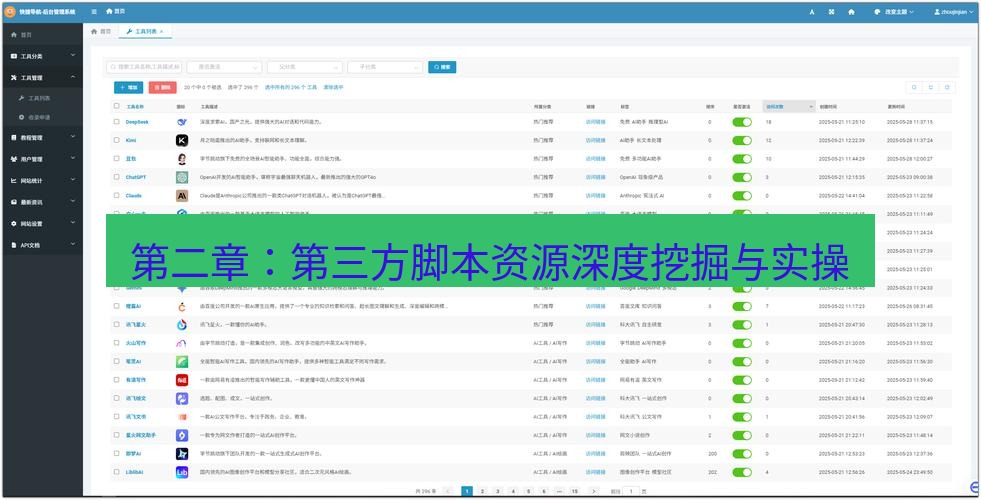Open 工具列表 in sidebar submenu

tap(42, 98)
